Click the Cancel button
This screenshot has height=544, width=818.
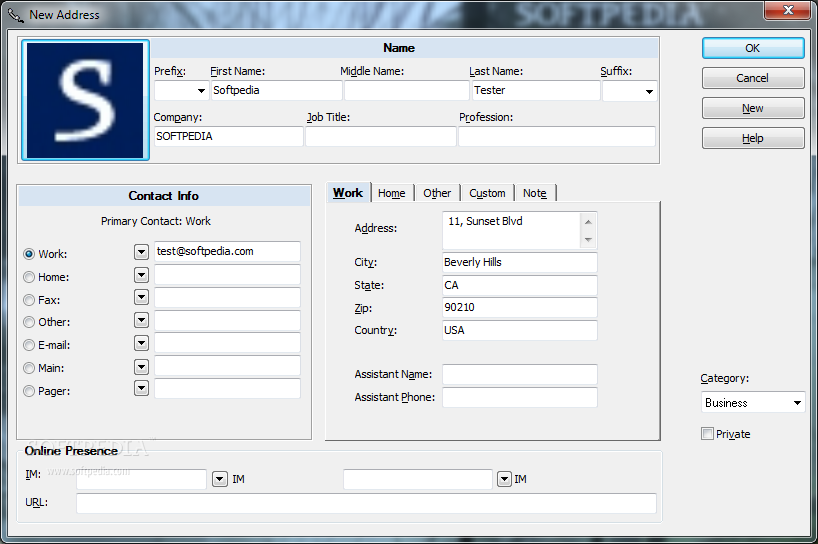tap(753, 78)
